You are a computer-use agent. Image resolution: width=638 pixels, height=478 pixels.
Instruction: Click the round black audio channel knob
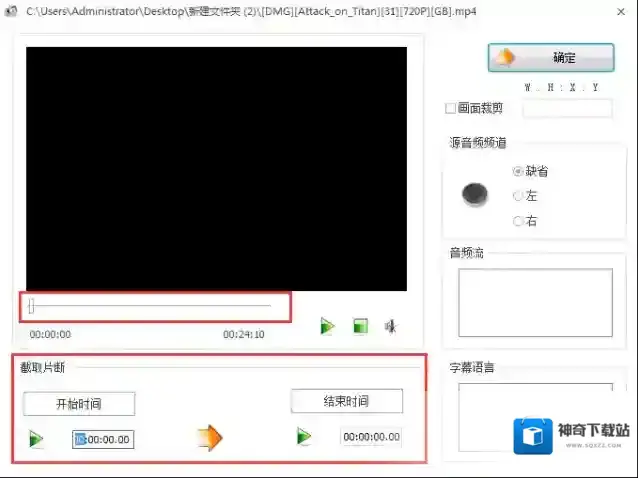475,195
